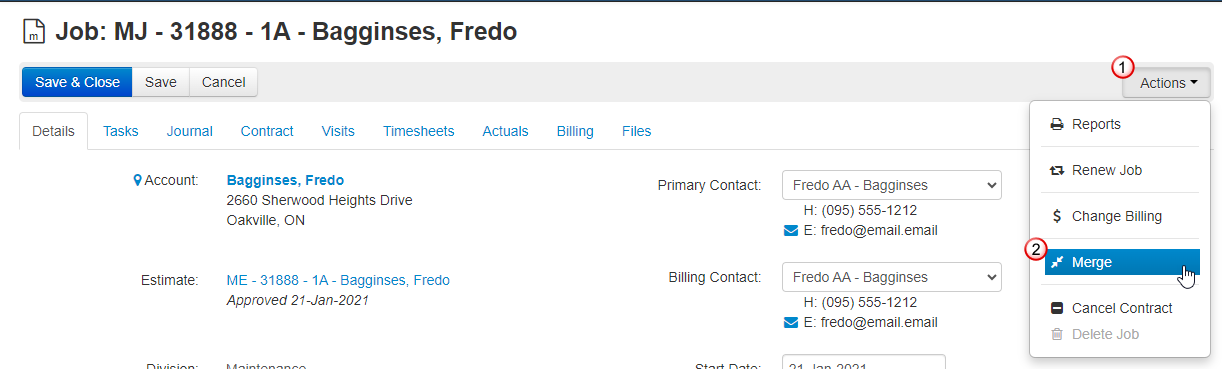Click the renew arrows icon in menu
1222x369 pixels.
coord(1056,171)
